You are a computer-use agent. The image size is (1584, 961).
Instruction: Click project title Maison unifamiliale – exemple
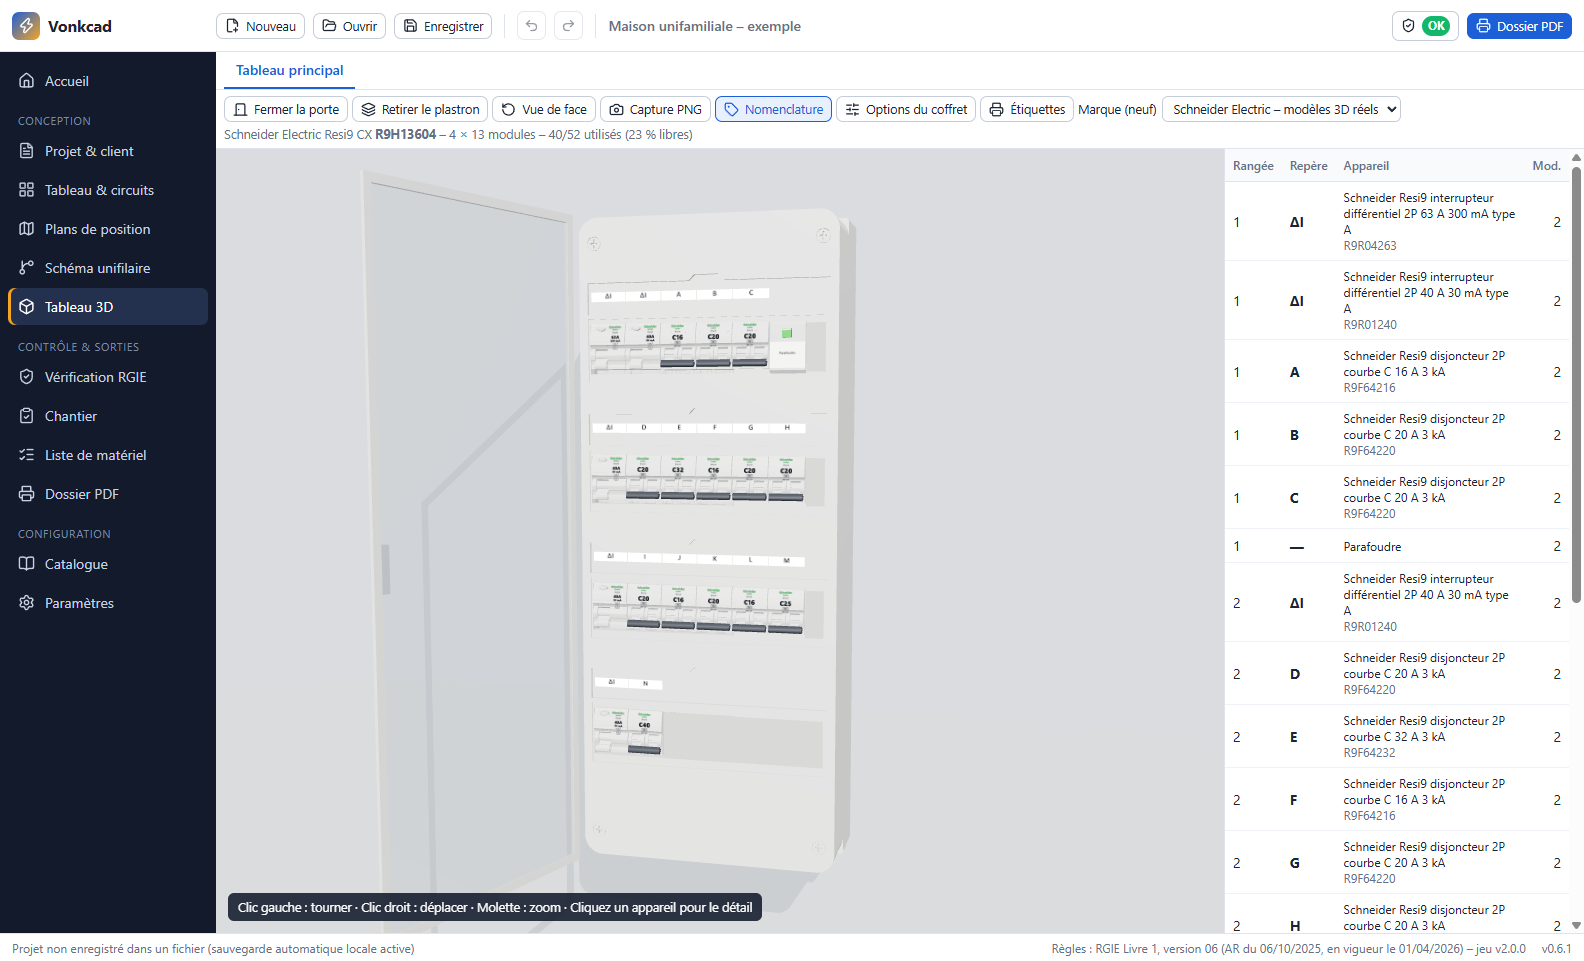705,26
